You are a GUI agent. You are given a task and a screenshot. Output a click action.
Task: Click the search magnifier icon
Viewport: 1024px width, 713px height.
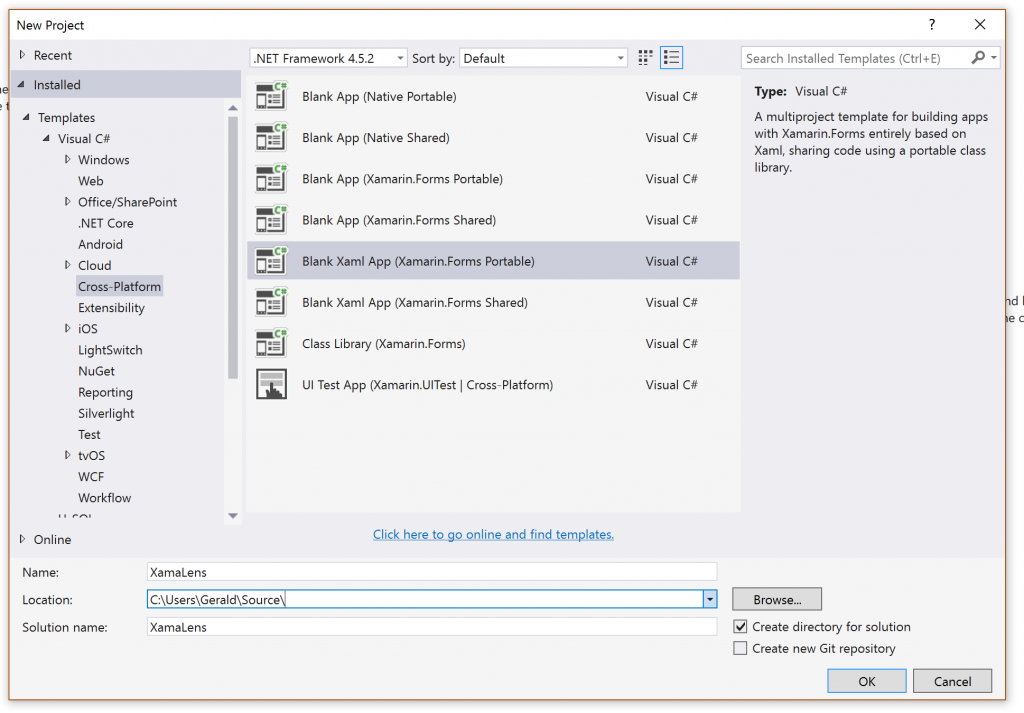(x=978, y=58)
